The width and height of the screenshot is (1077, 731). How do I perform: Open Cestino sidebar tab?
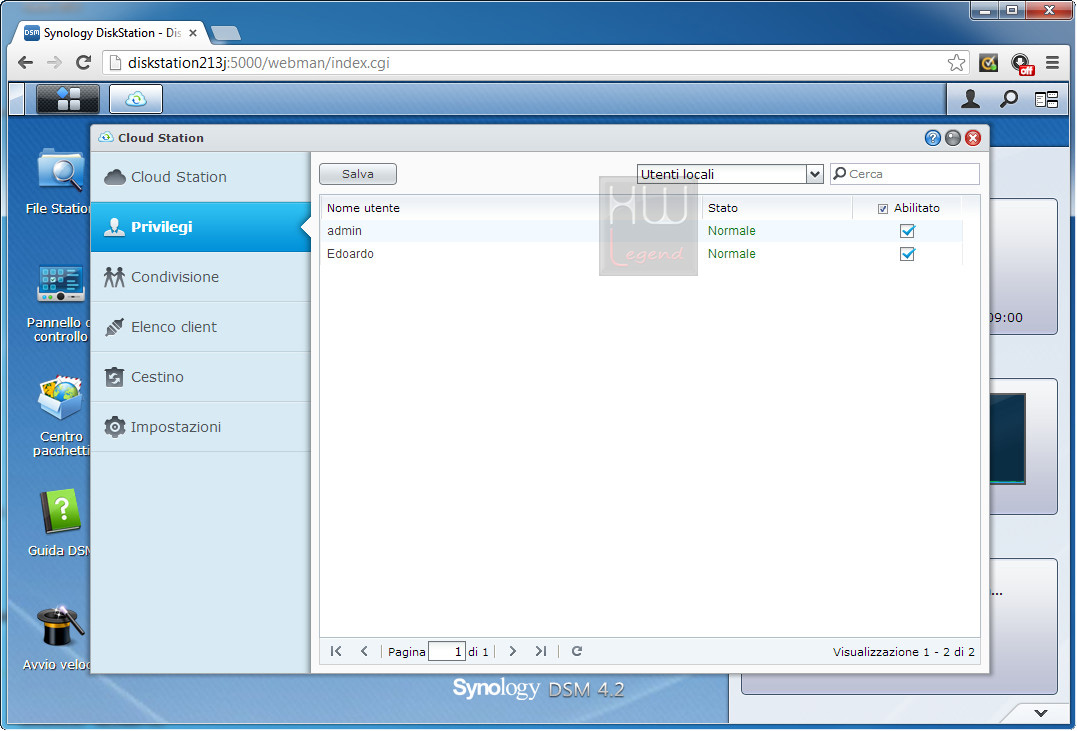[x=201, y=377]
